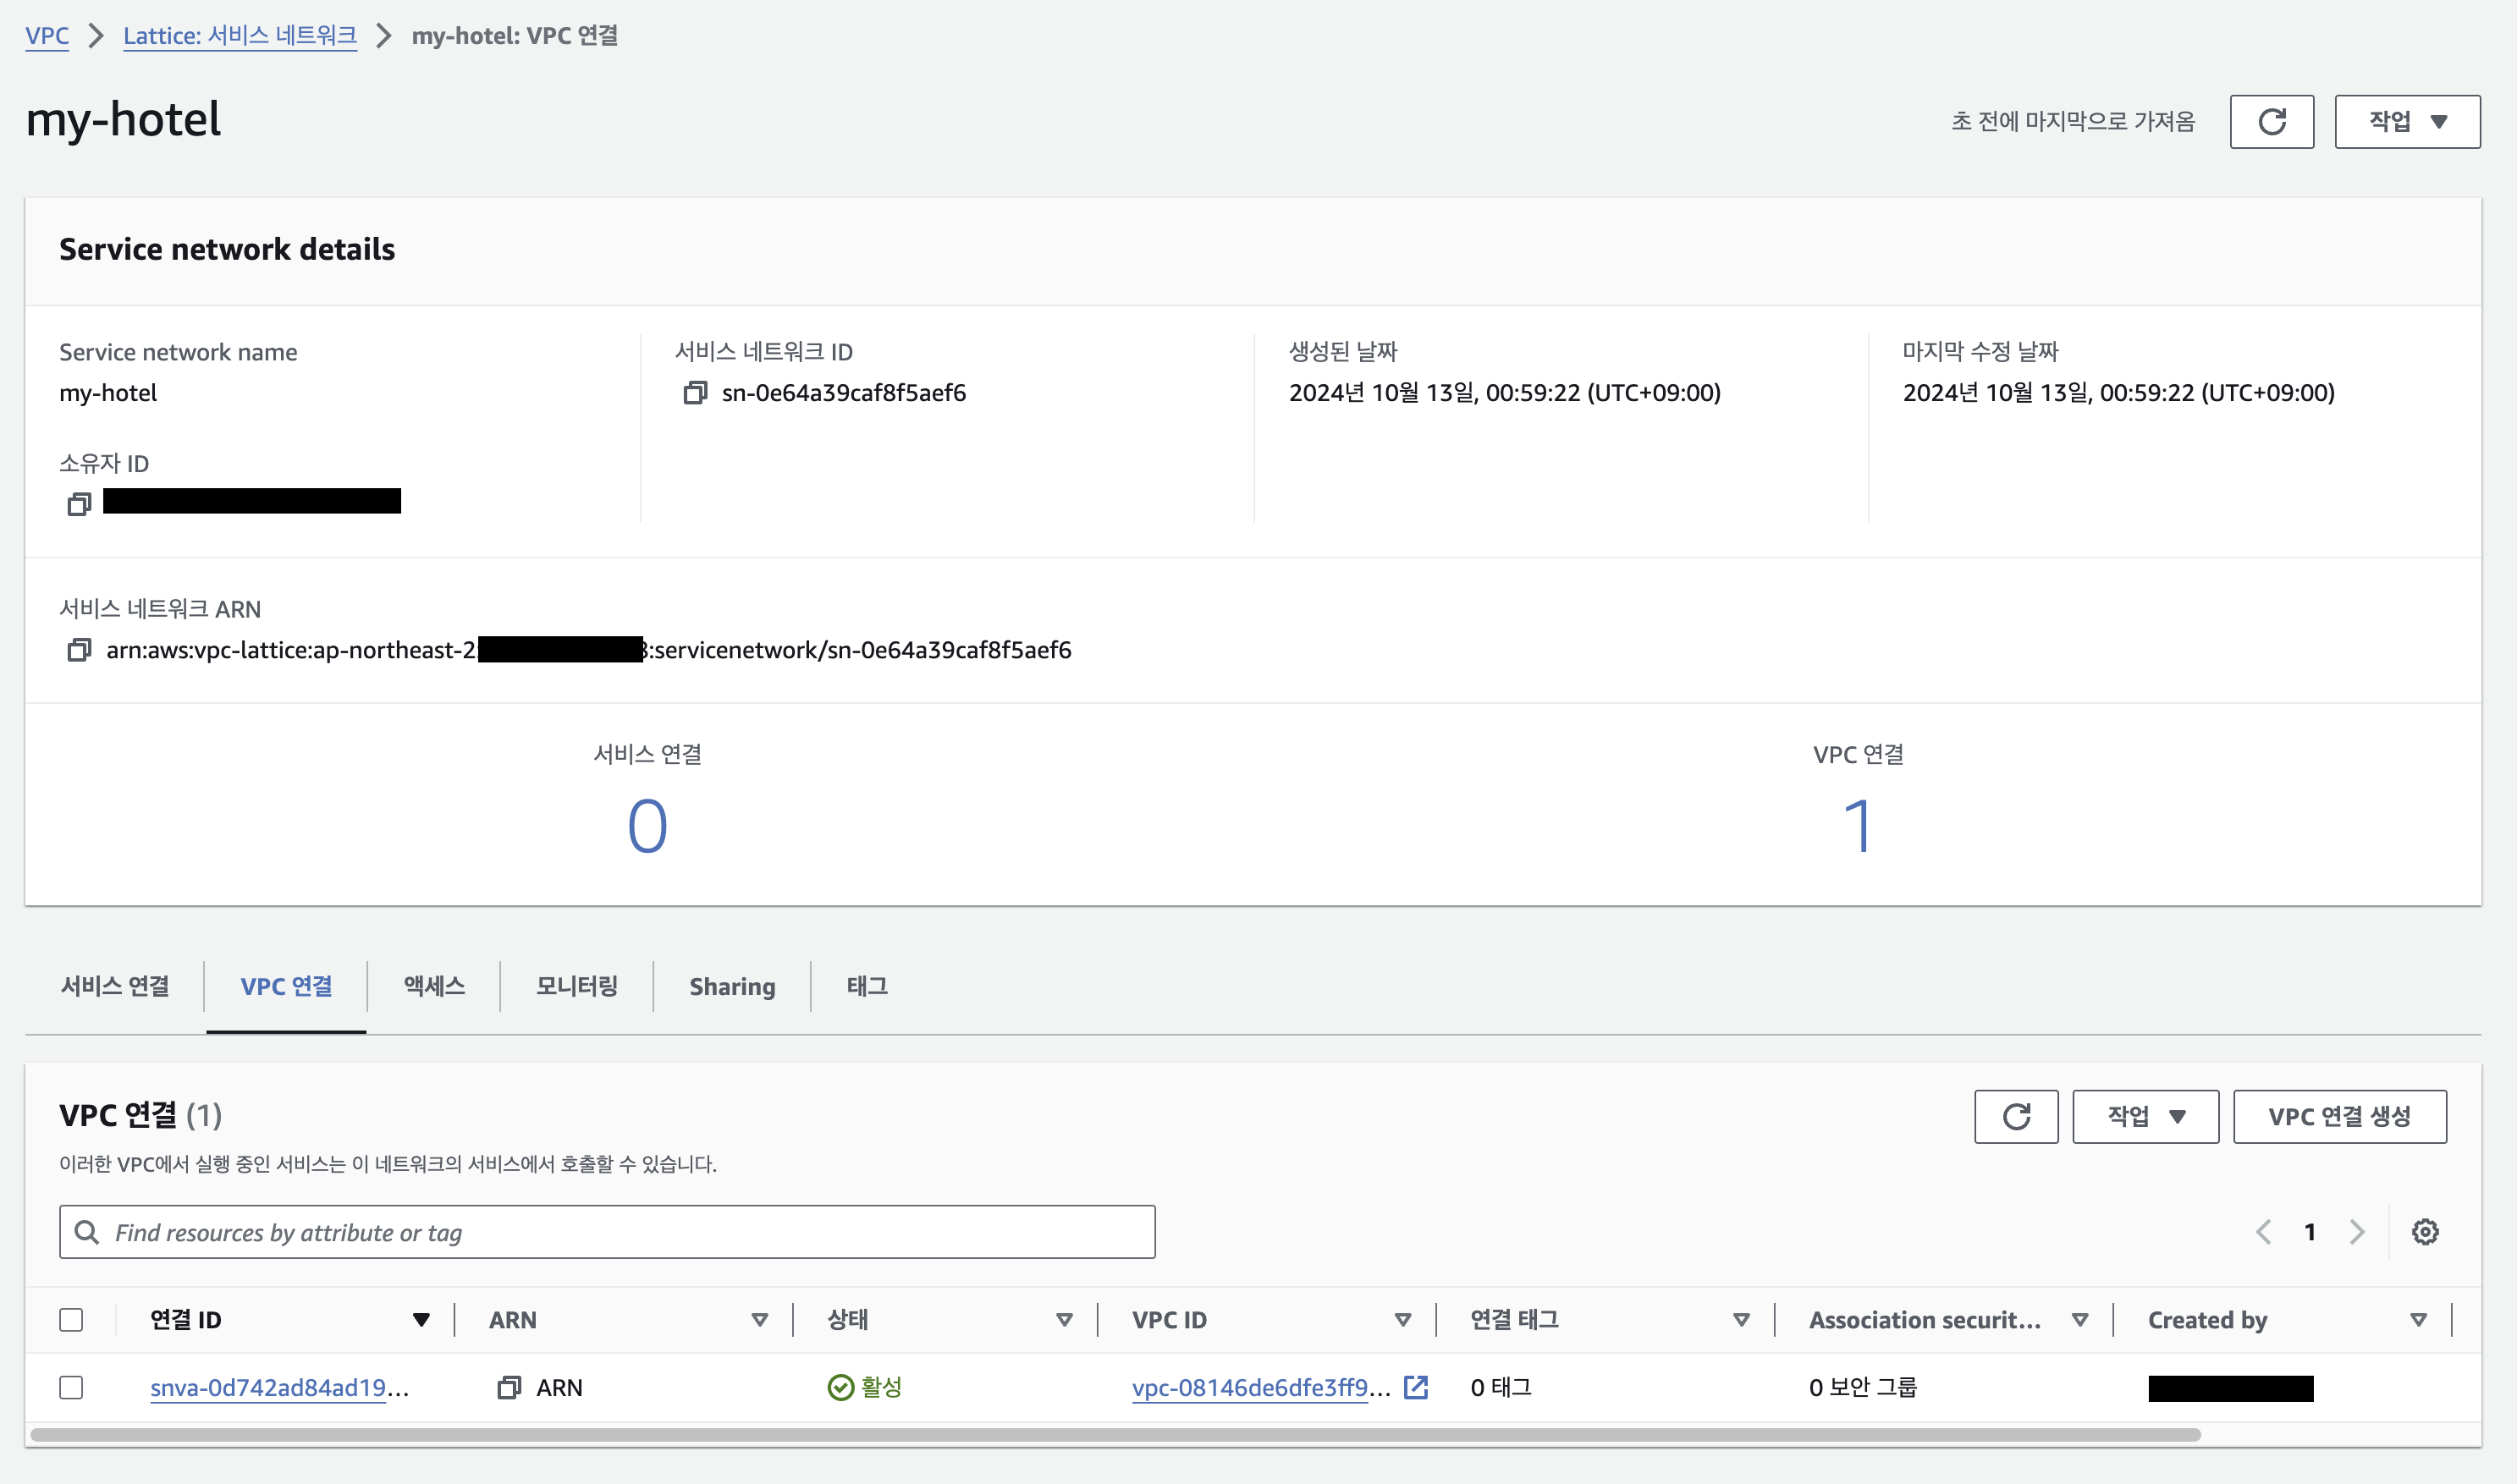Open the table 작업 dropdown
The height and width of the screenshot is (1484, 2517).
(2145, 1116)
